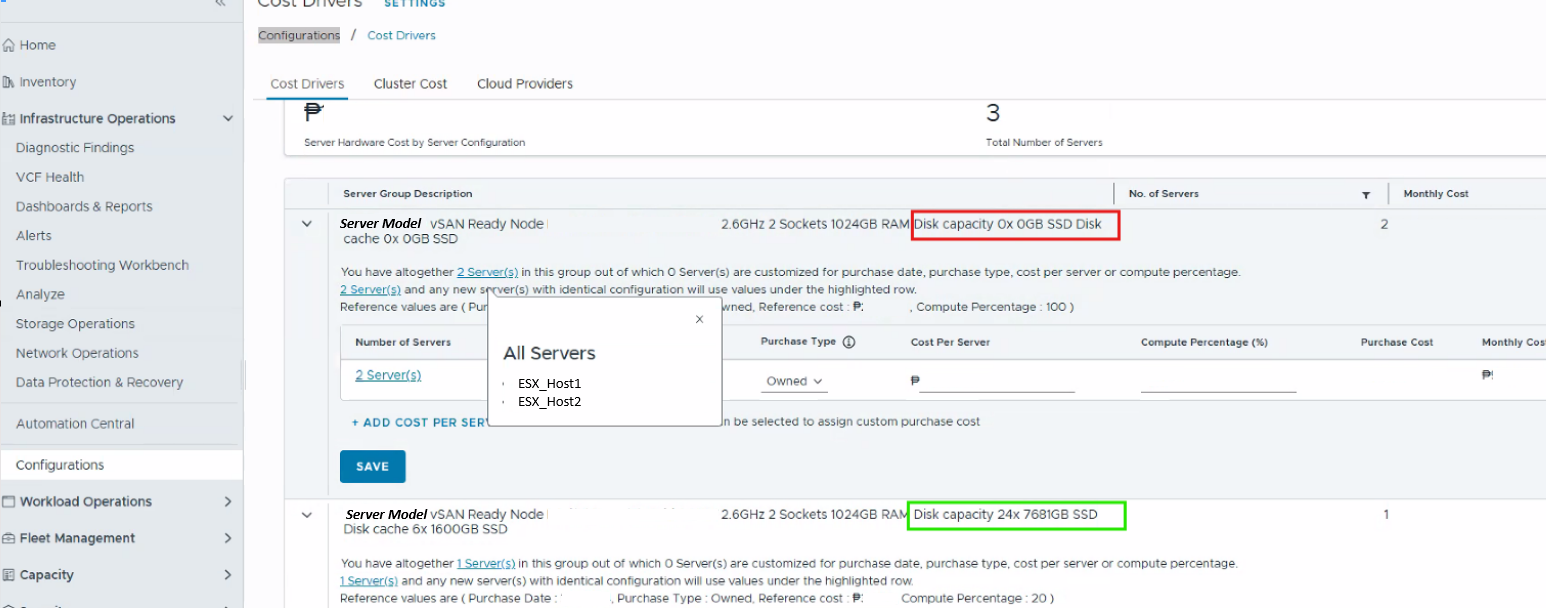Open the Home page icon
This screenshot has height=608, width=1546.
(x=9, y=45)
